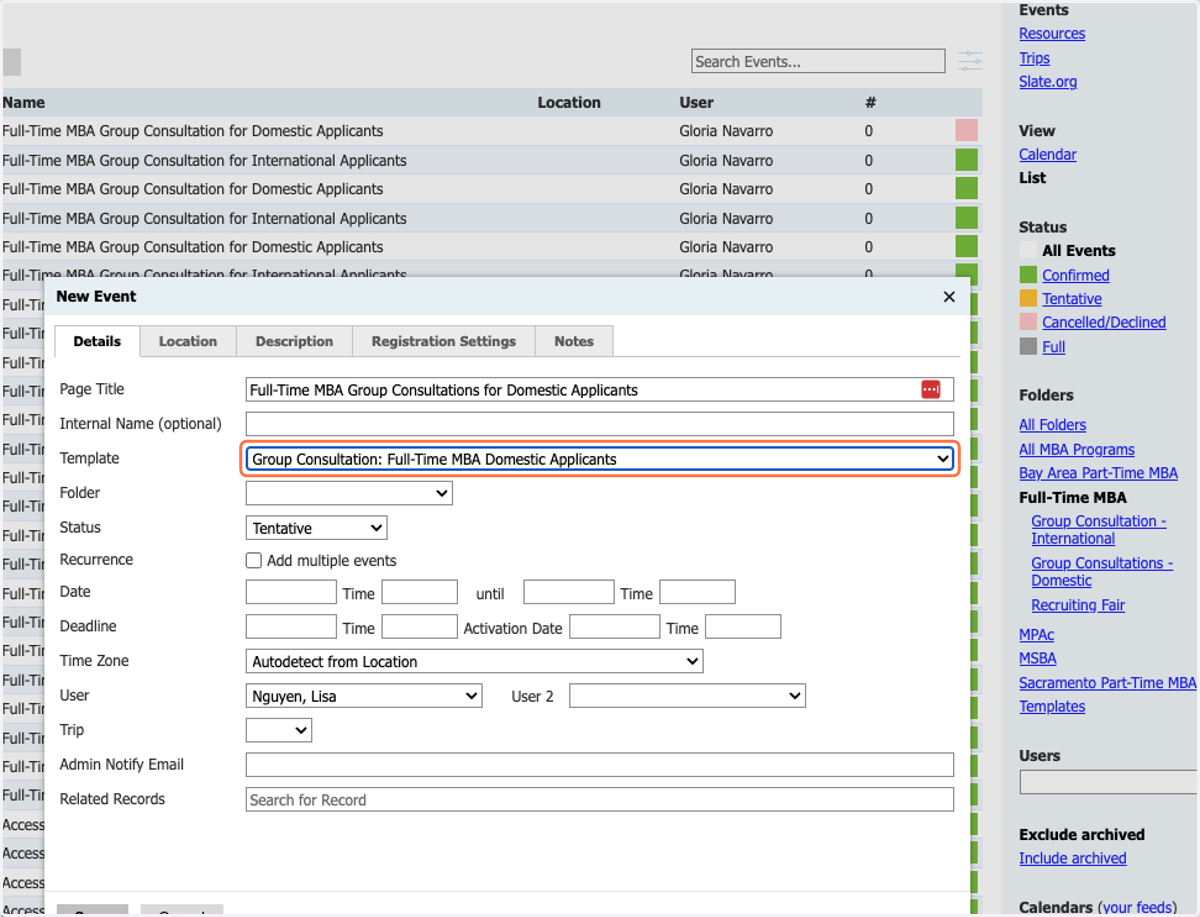
Task: Open the Sacramento Part-Time MBA folder
Action: 1107,683
